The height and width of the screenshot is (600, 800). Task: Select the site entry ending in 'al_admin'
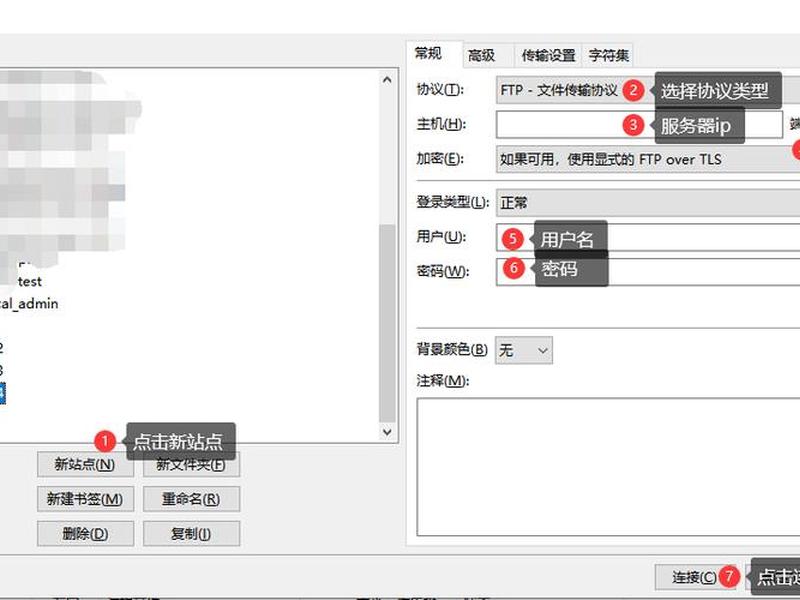[x=29, y=304]
